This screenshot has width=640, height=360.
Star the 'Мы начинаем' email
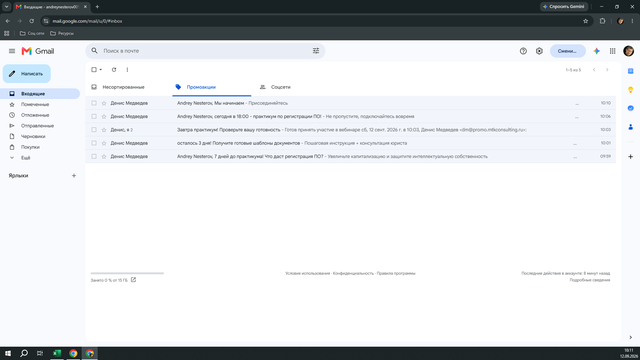click(x=104, y=103)
